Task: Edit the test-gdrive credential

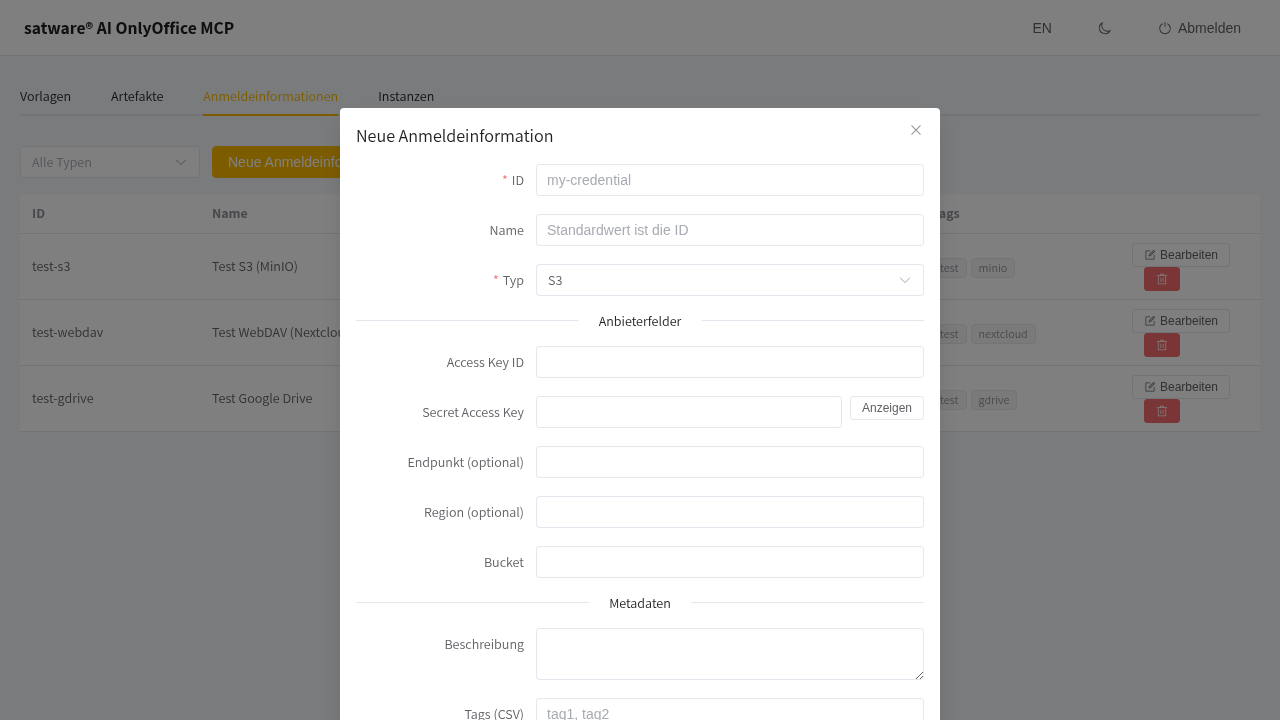Action: tap(1181, 387)
